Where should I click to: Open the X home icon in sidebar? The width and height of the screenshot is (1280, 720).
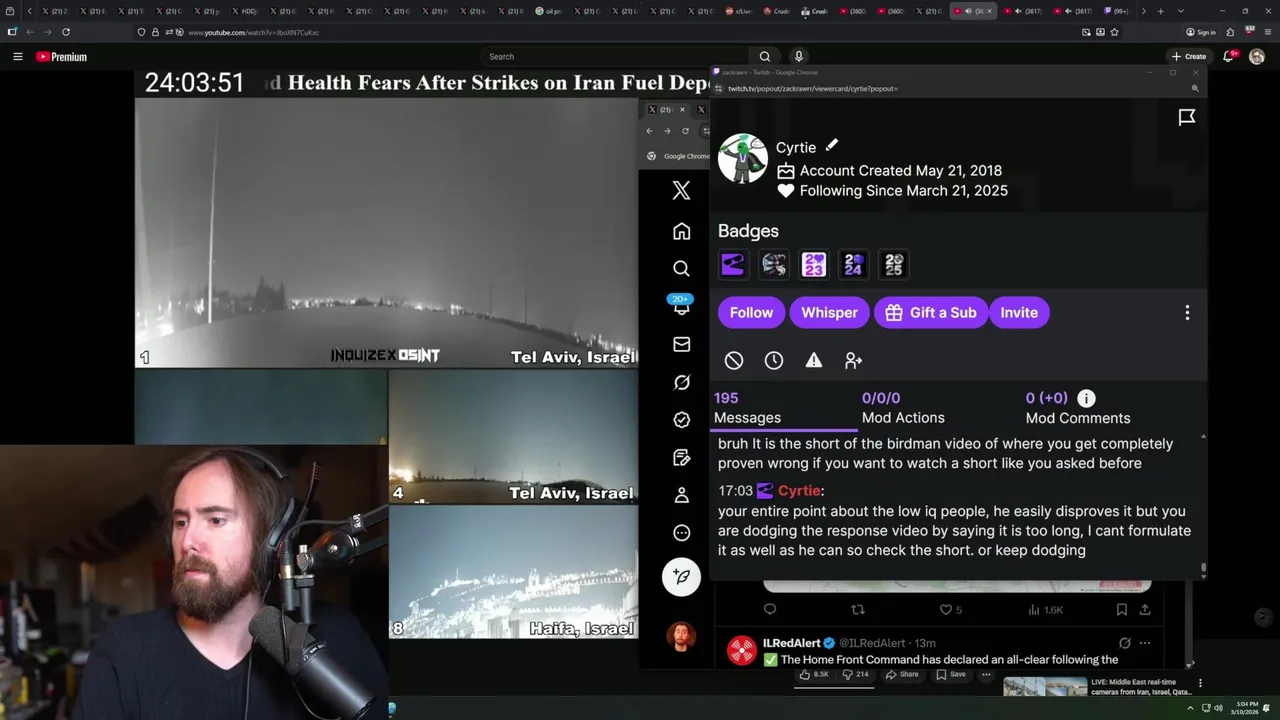pyautogui.click(x=681, y=231)
